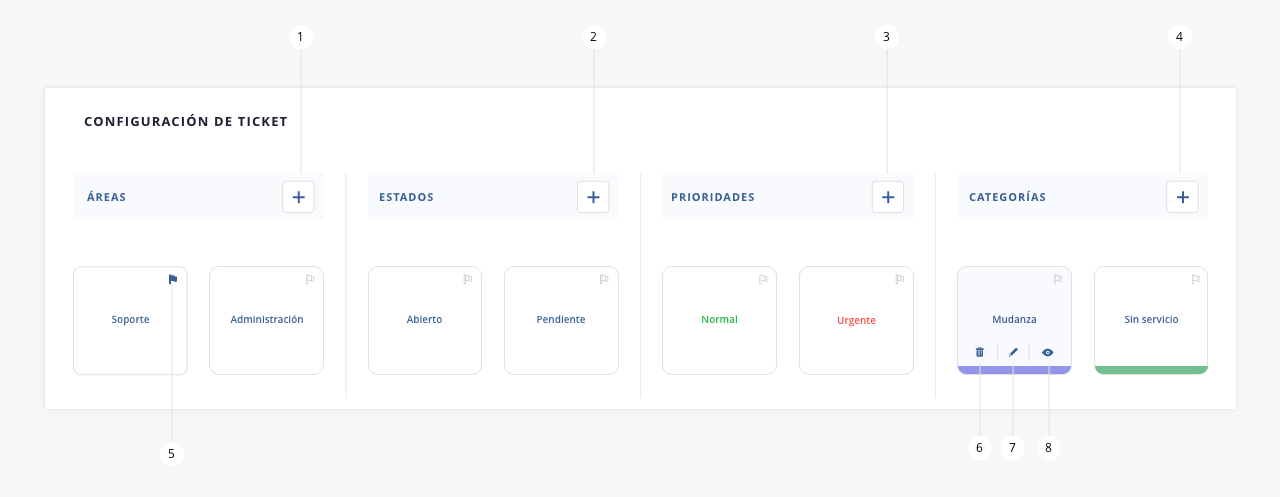
Task: Add a new priority in Prioridades
Action: pos(888,197)
